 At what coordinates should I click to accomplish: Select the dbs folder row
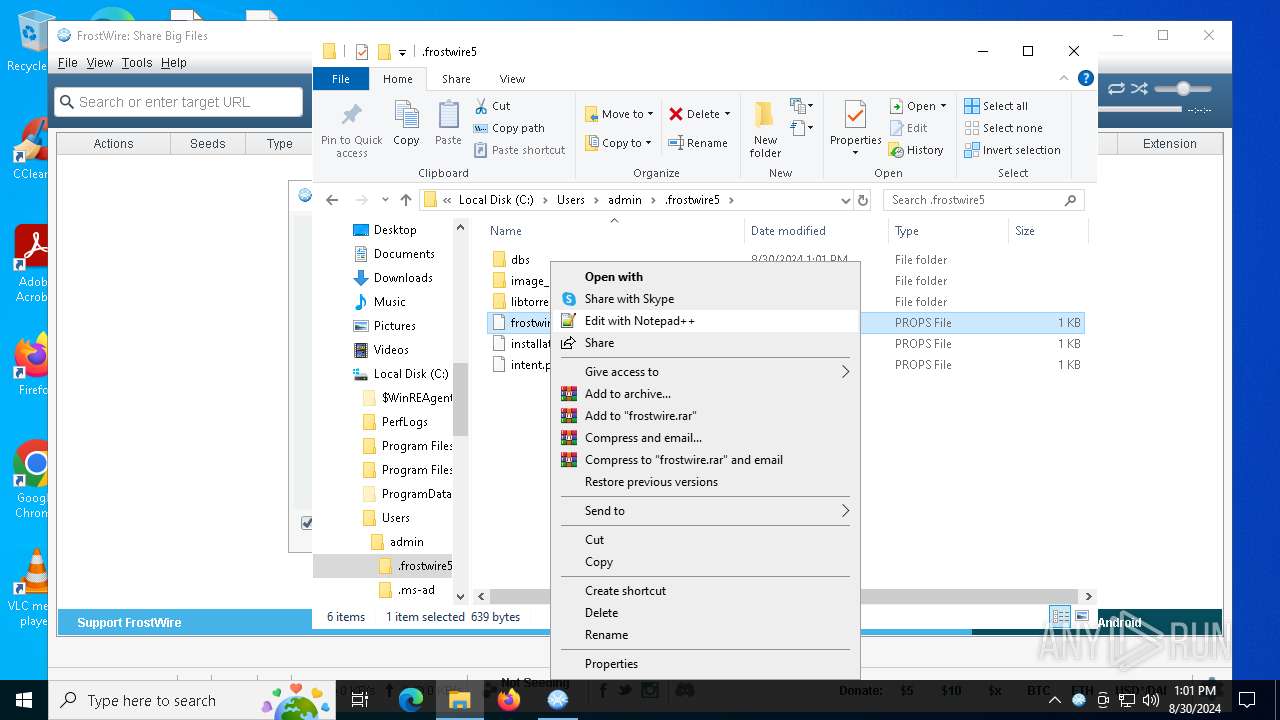pyautogui.click(x=786, y=259)
